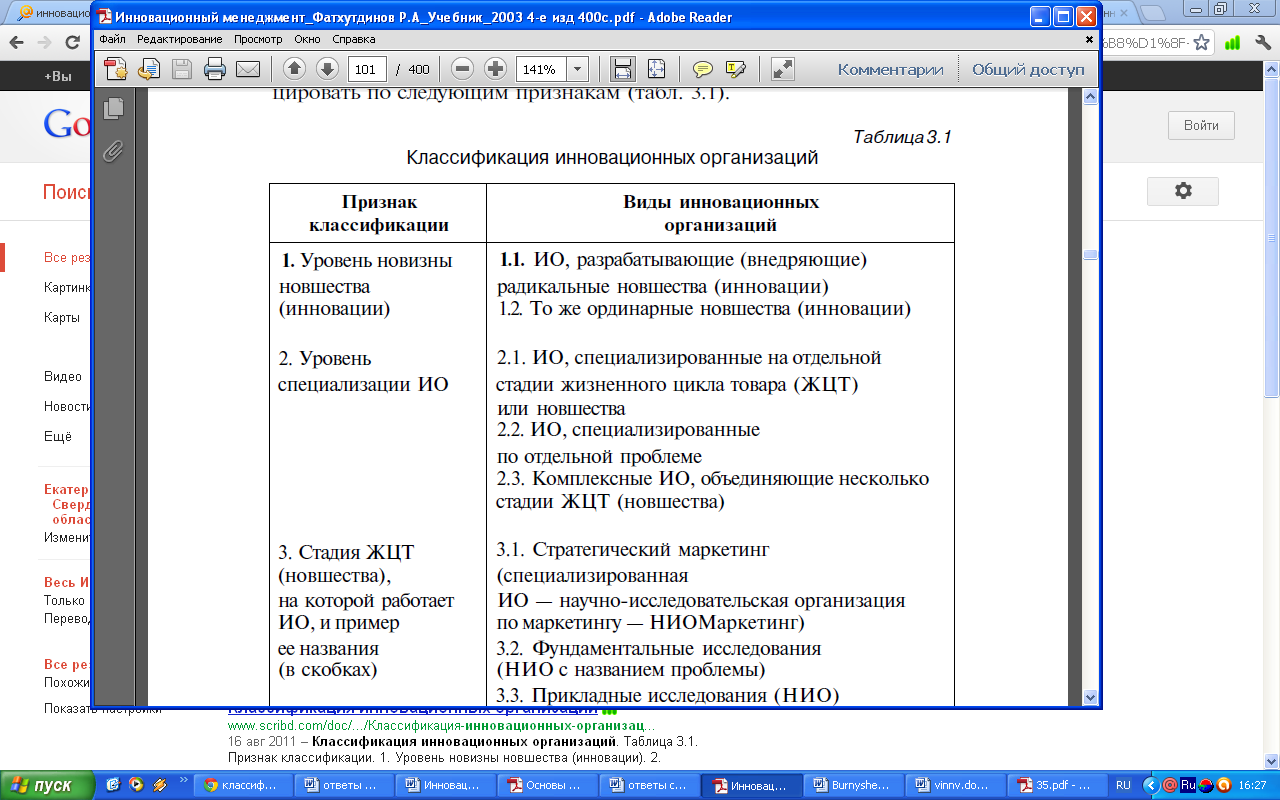Click the zoom percentage field 141%
1280x800 pixels.
[541, 69]
